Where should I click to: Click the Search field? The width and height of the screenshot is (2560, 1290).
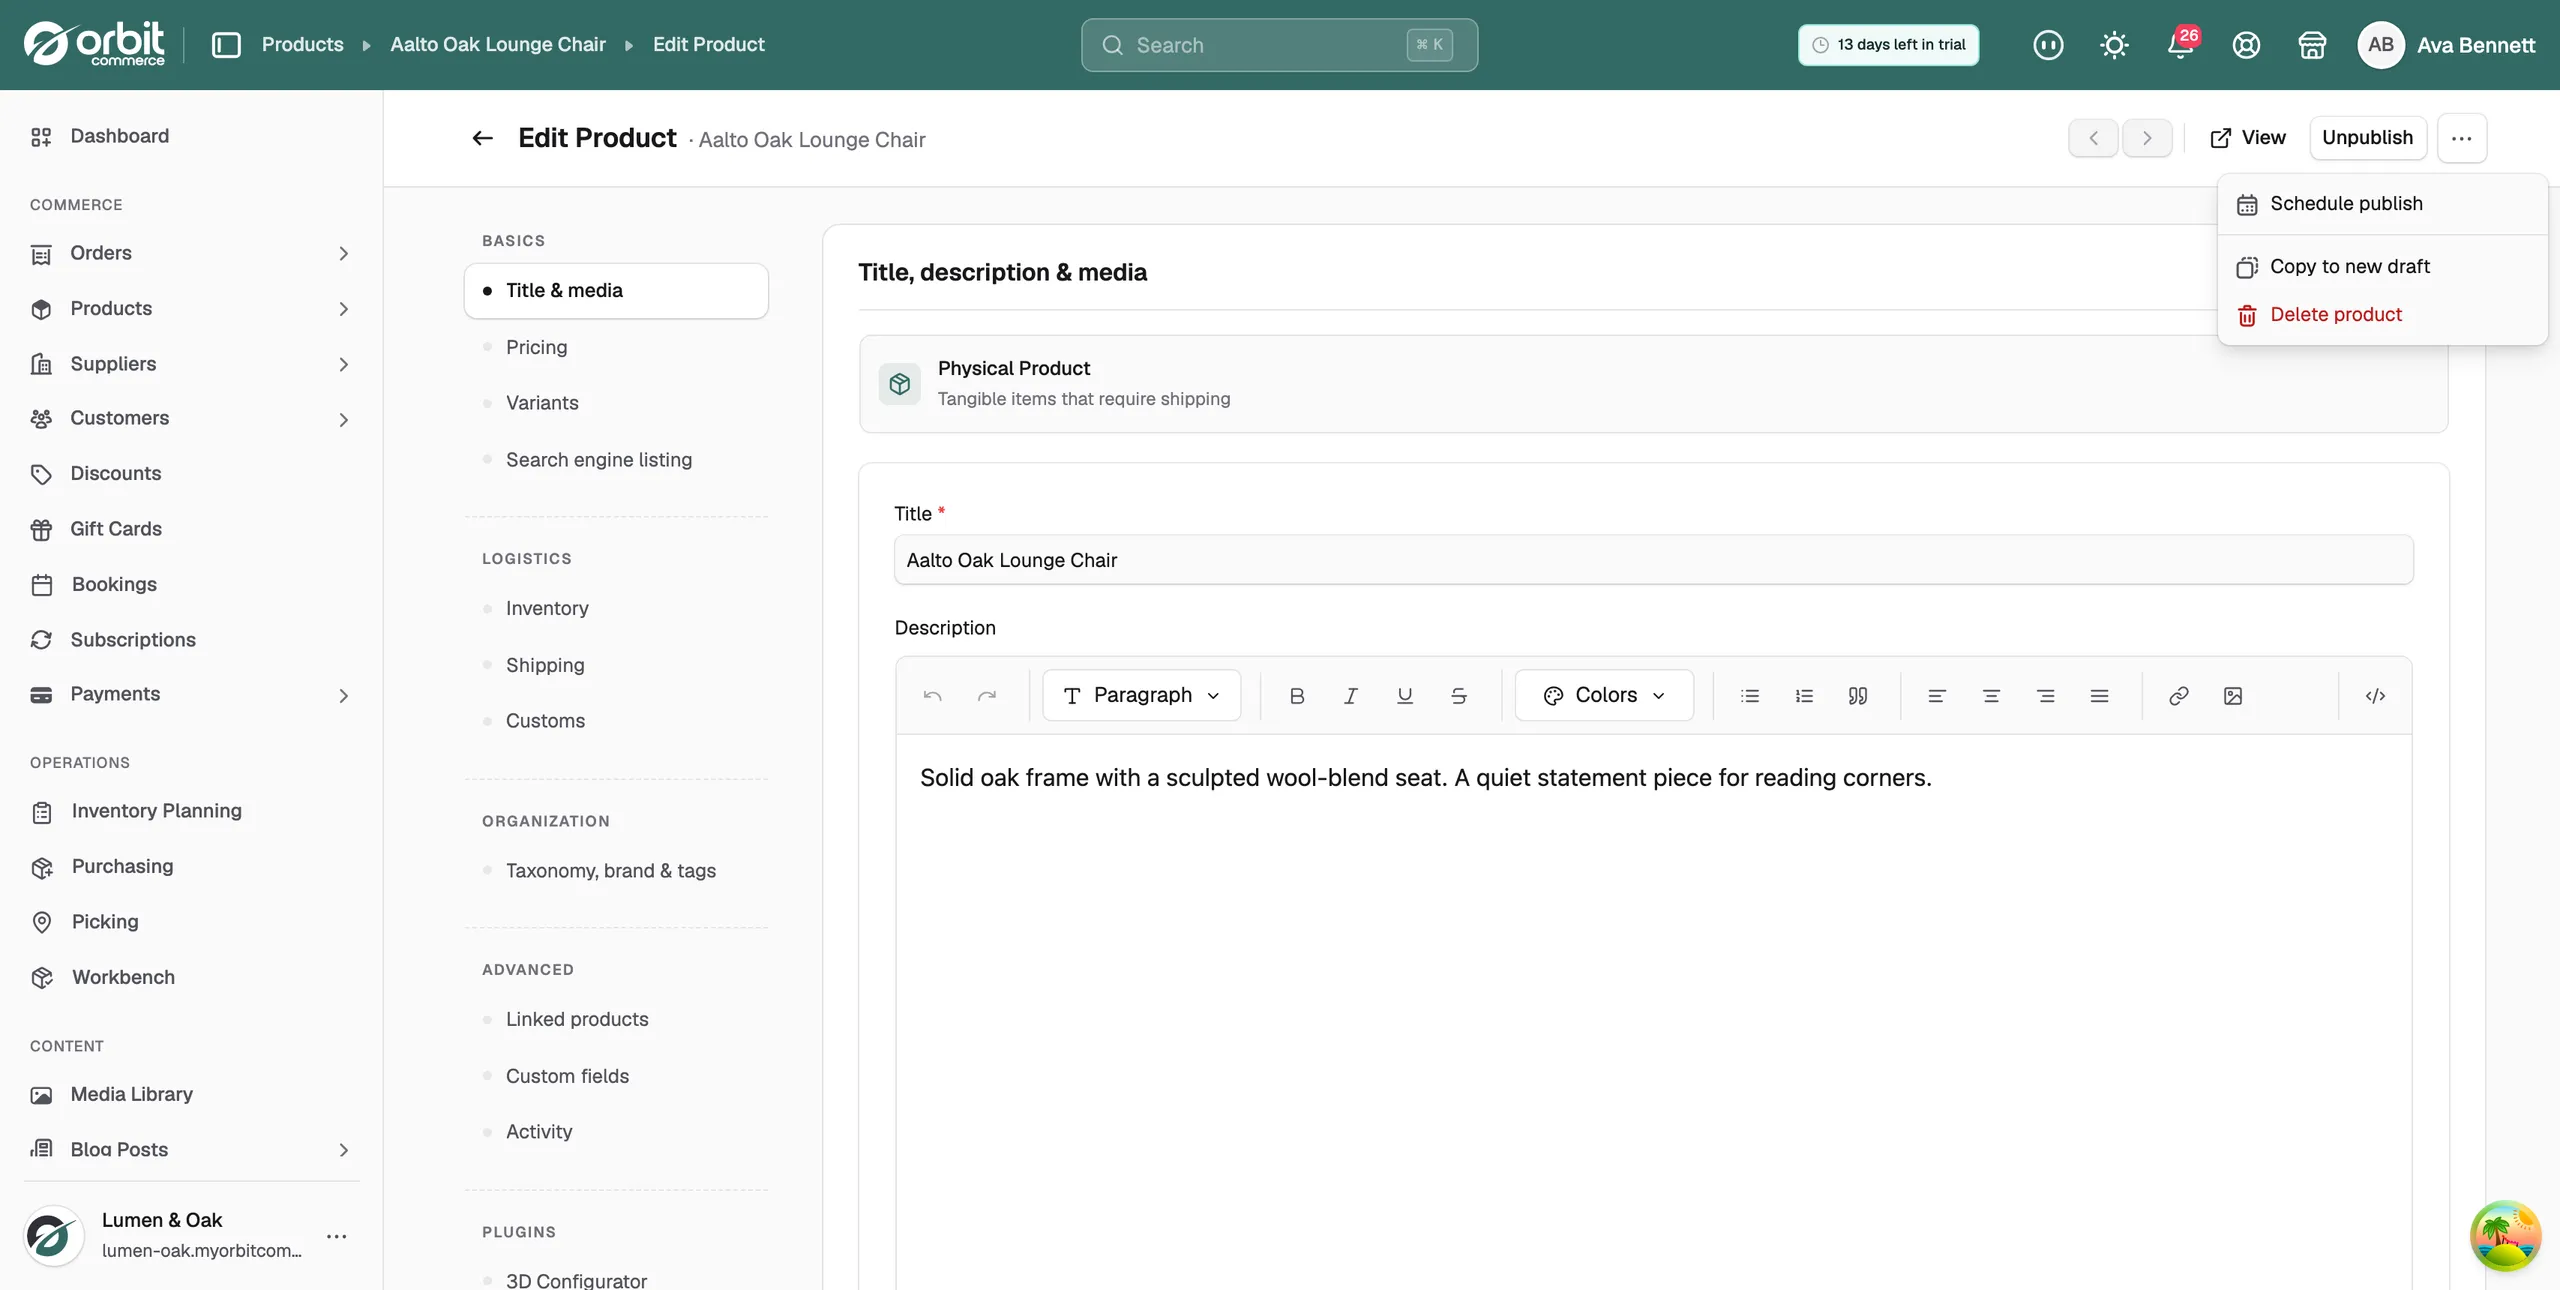pyautogui.click(x=1279, y=45)
